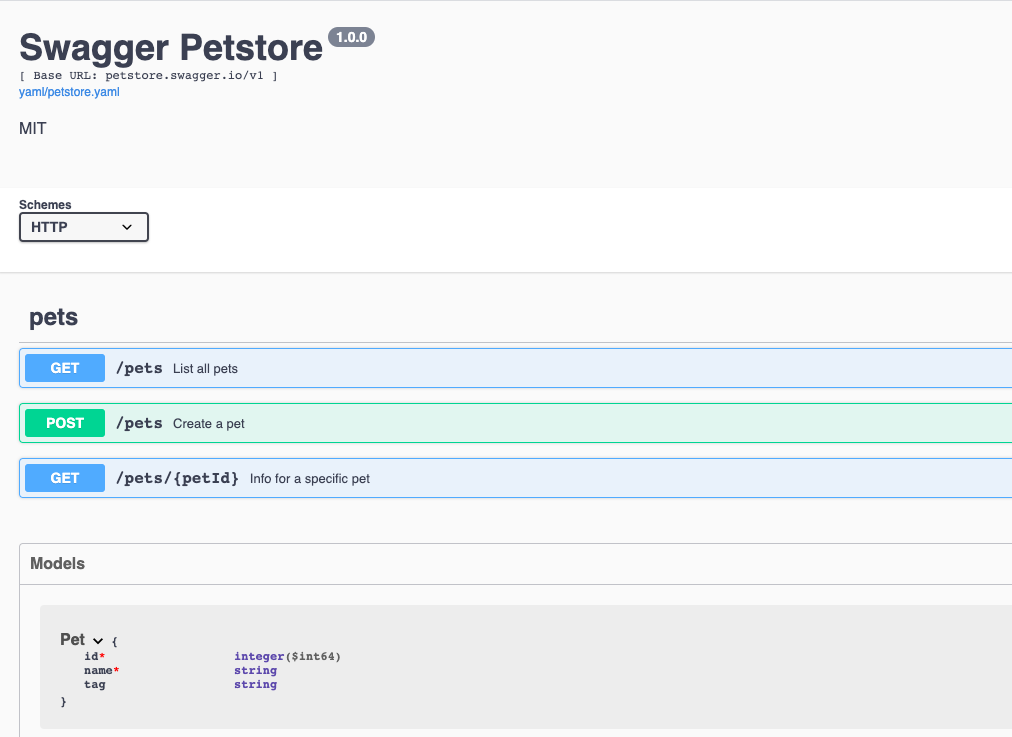Click the Base URL text
The height and width of the screenshot is (737, 1012).
pyautogui.click(x=148, y=76)
